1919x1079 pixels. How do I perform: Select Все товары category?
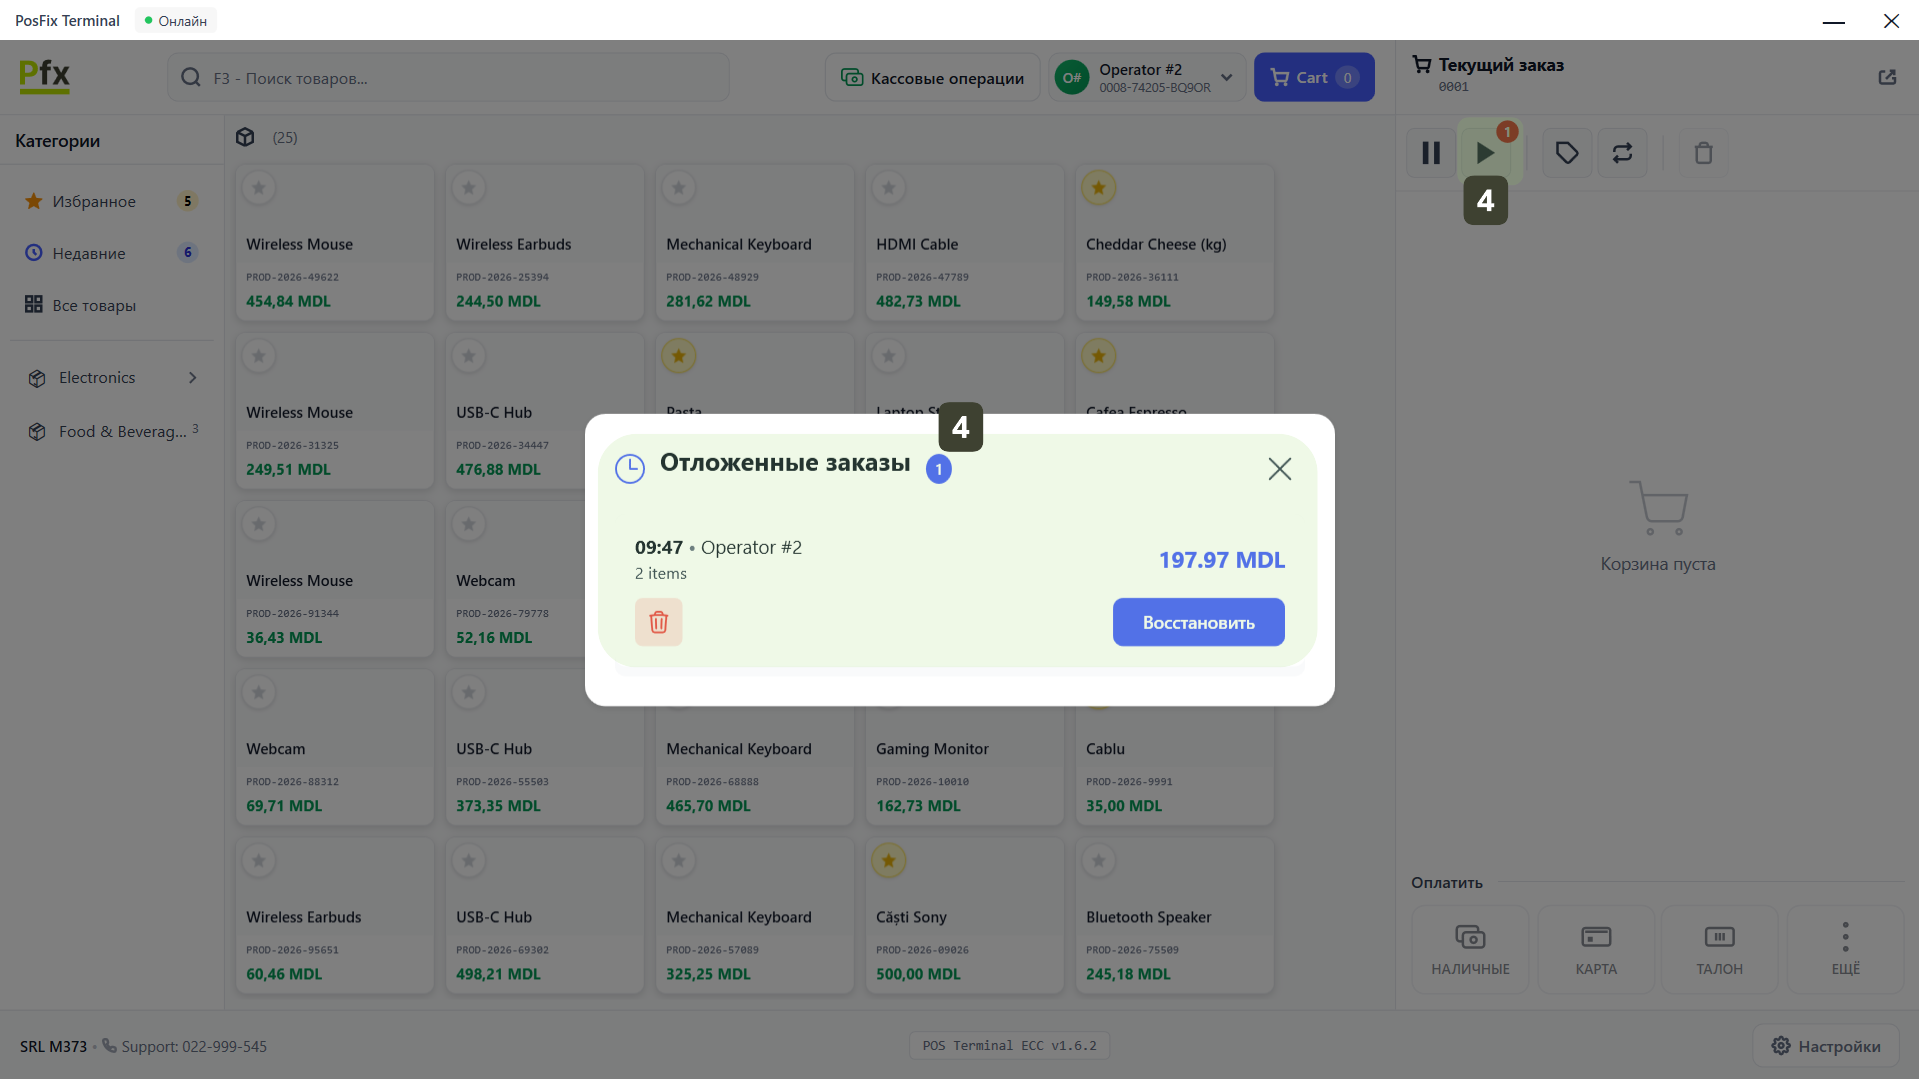coord(94,305)
